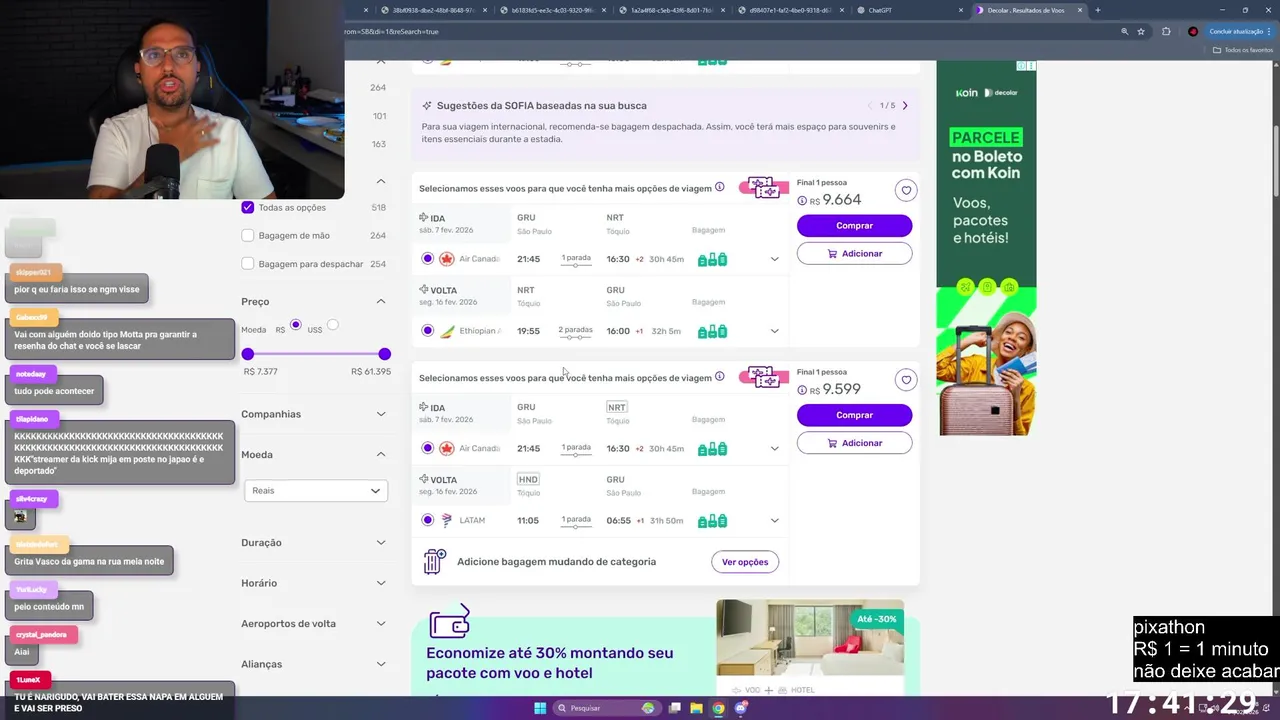Viewport: 1280px width, 720px height.
Task: Click the luggage icon next to 'Adicione bagagem'
Action: [x=434, y=561]
